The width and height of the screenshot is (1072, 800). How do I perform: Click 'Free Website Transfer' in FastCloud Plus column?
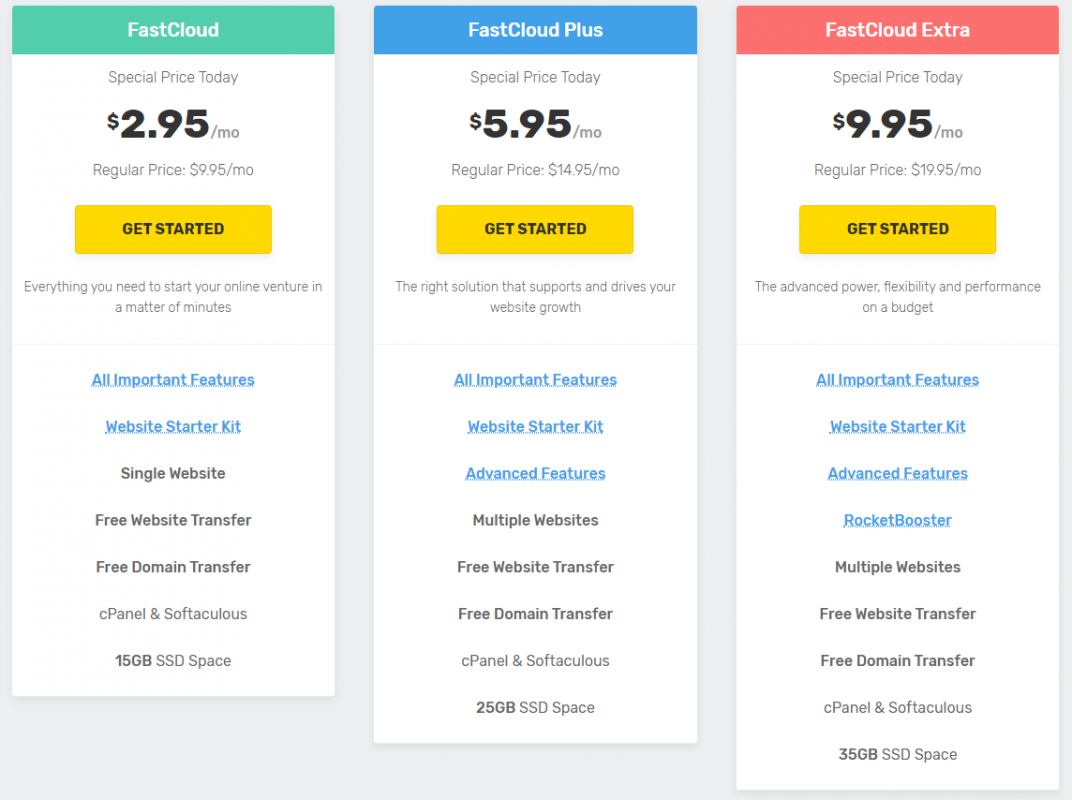535,567
